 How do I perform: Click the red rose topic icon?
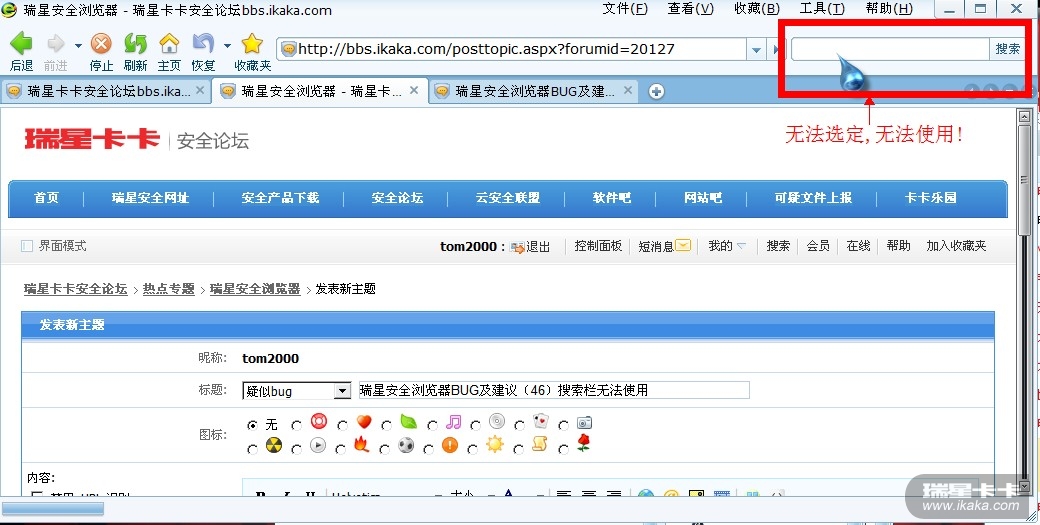pos(583,443)
